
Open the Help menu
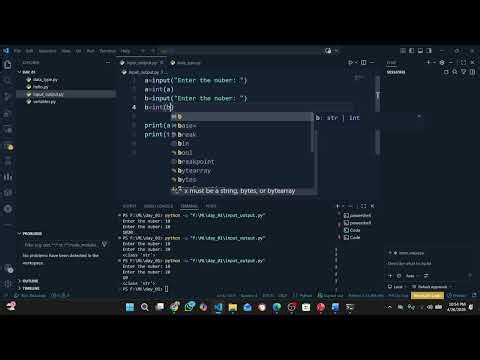click(125, 51)
